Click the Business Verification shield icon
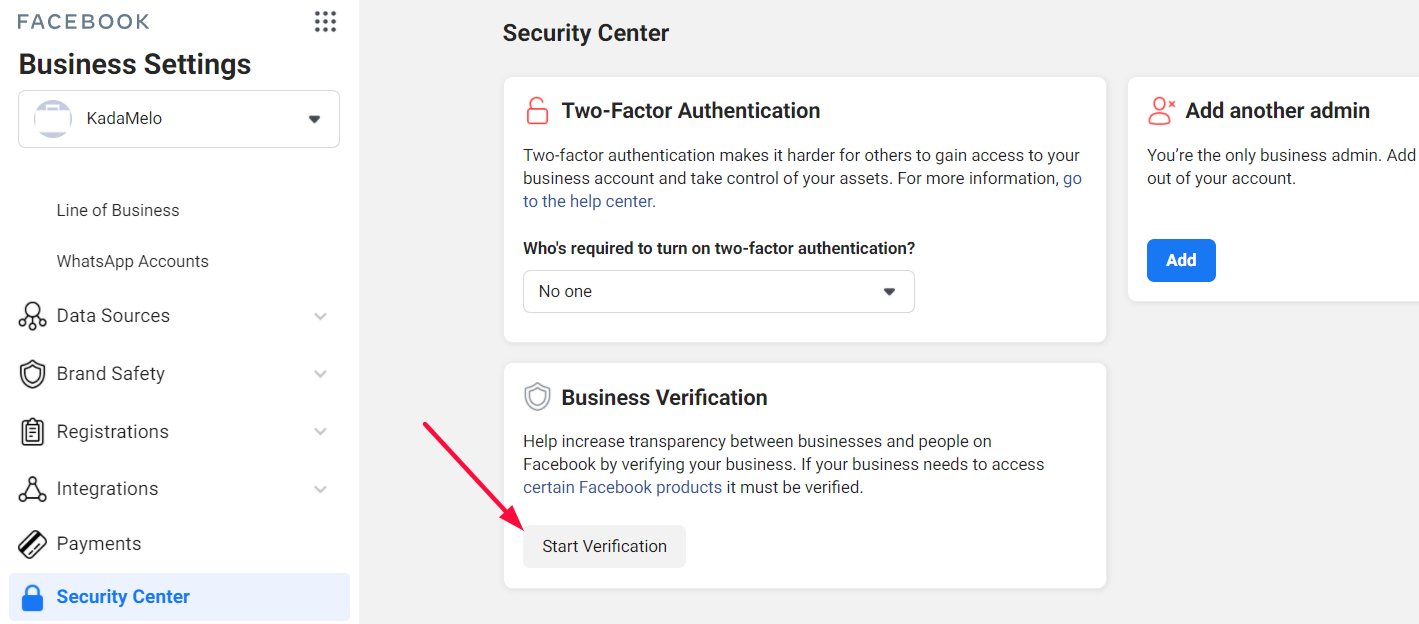Viewport: 1419px width, 624px height. coord(538,397)
